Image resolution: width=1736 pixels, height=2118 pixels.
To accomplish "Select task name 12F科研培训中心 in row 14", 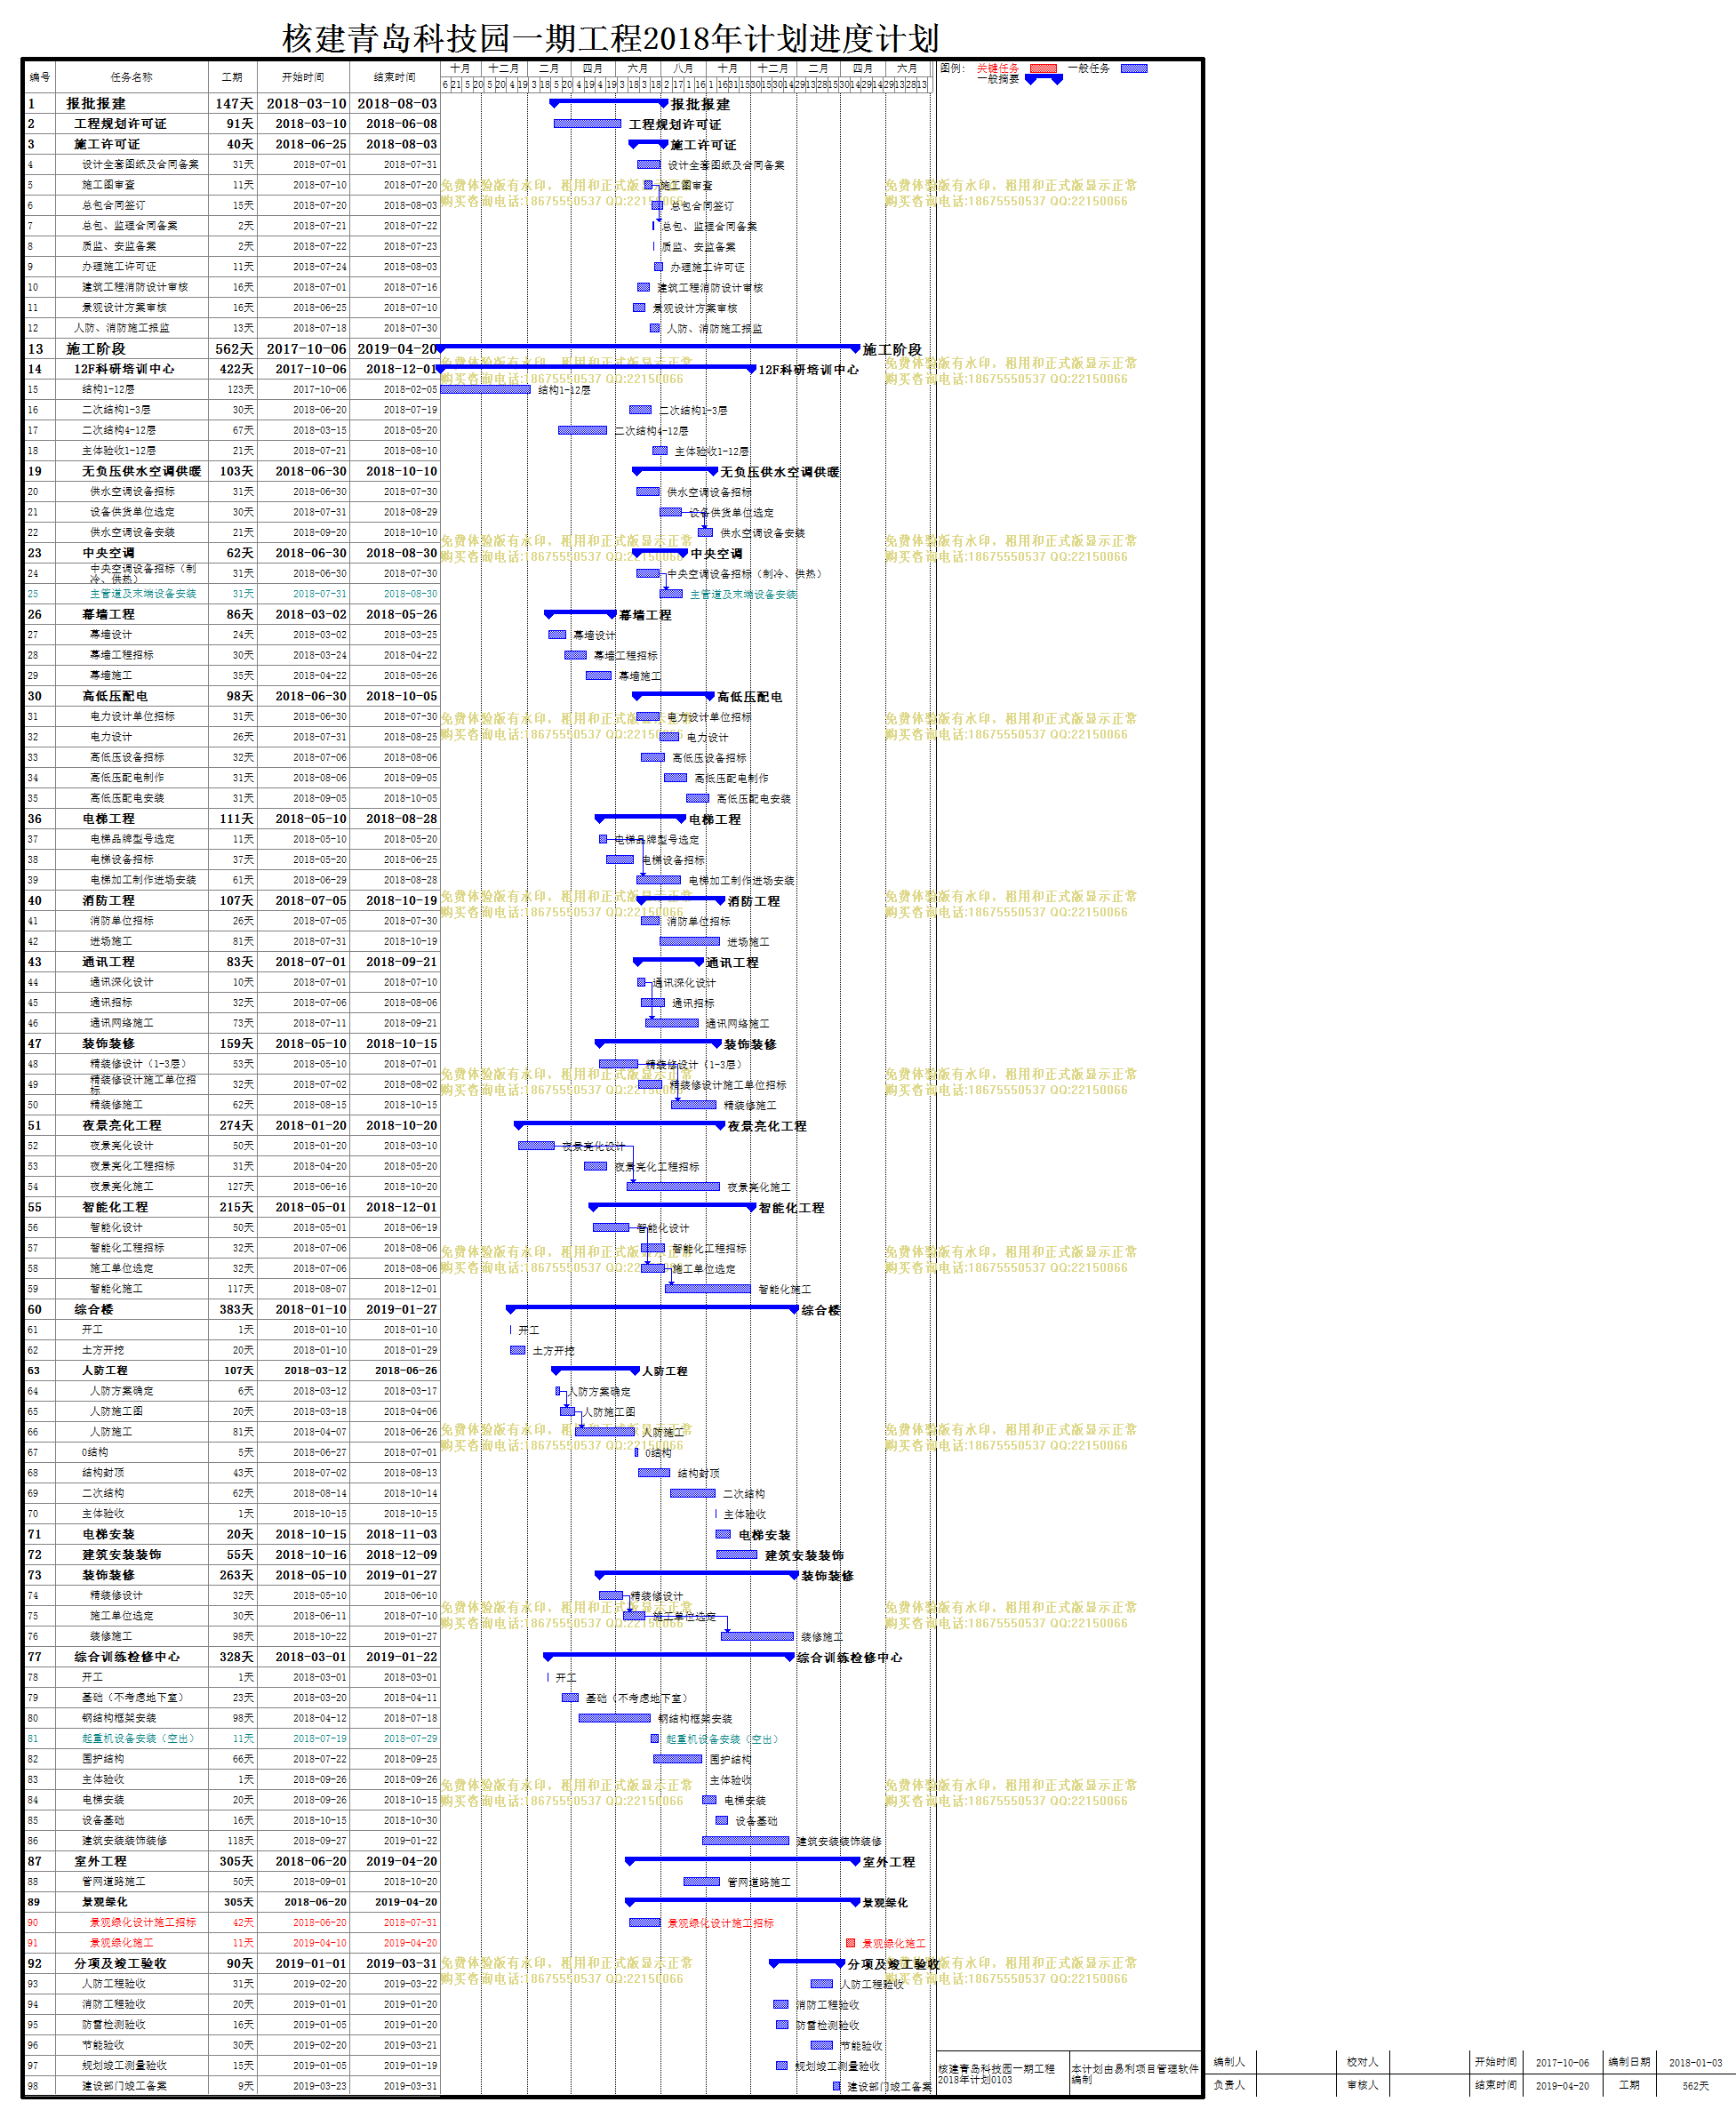I will 124,369.
